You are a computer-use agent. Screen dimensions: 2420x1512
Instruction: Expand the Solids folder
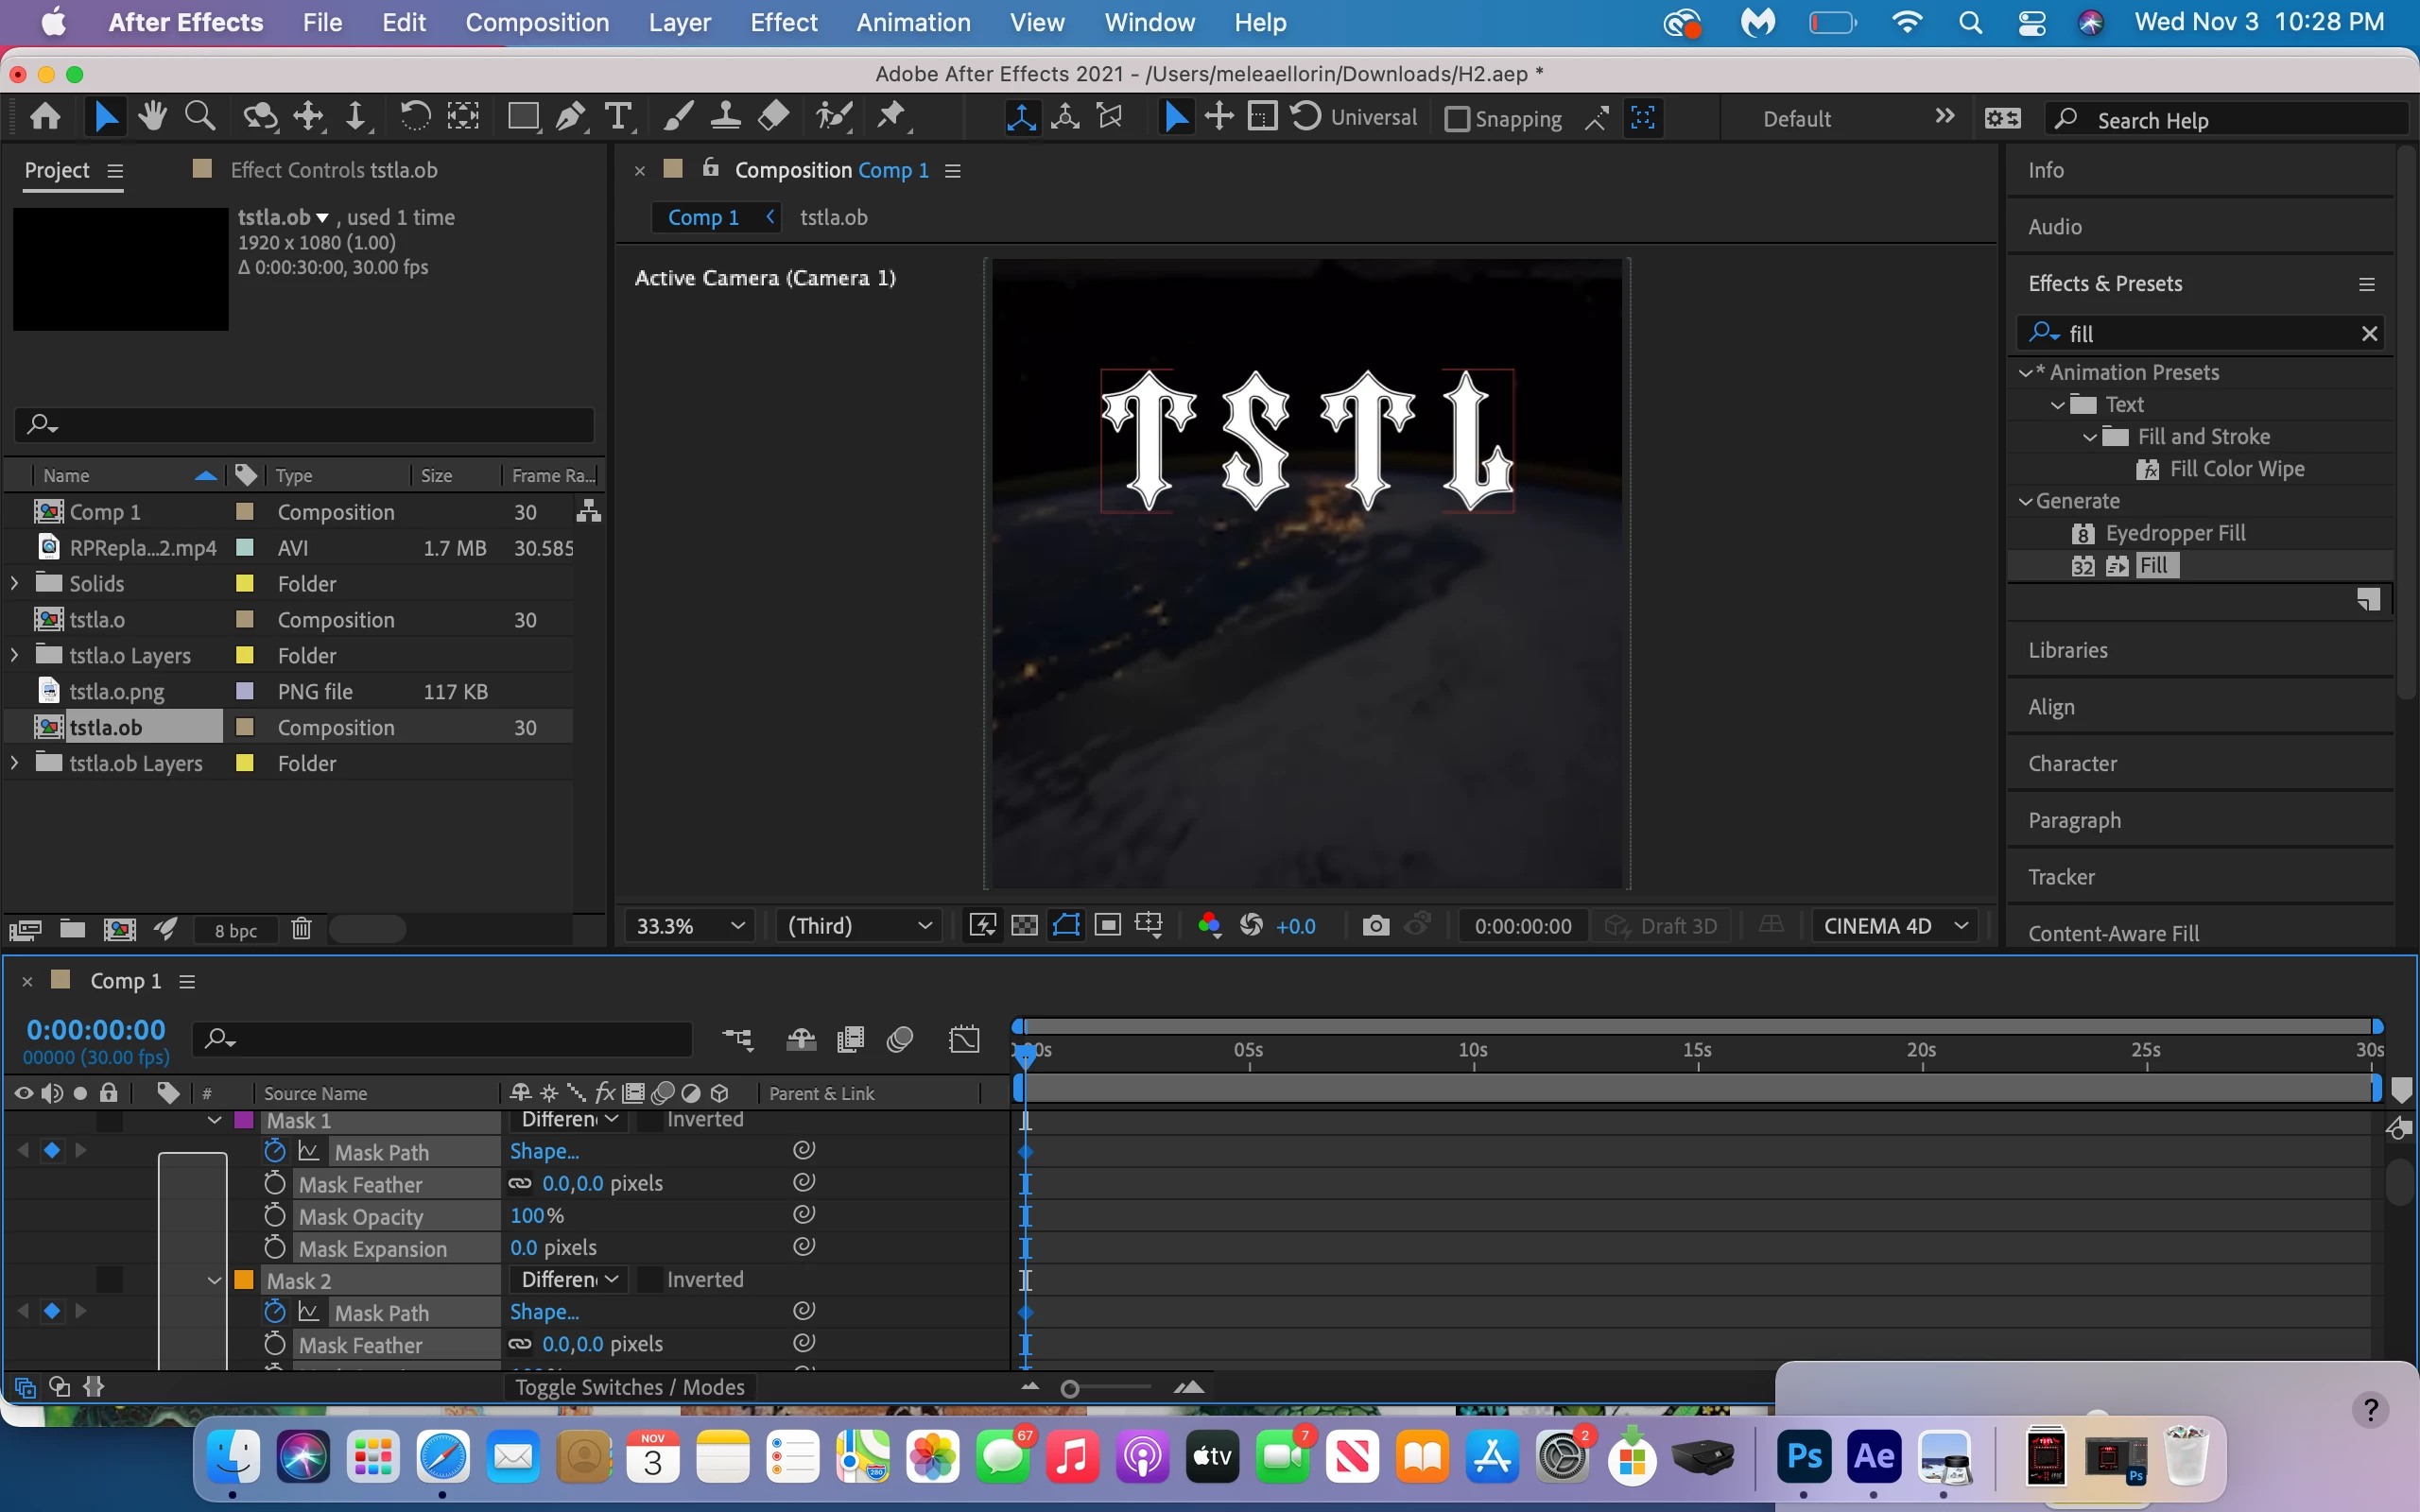tap(15, 583)
